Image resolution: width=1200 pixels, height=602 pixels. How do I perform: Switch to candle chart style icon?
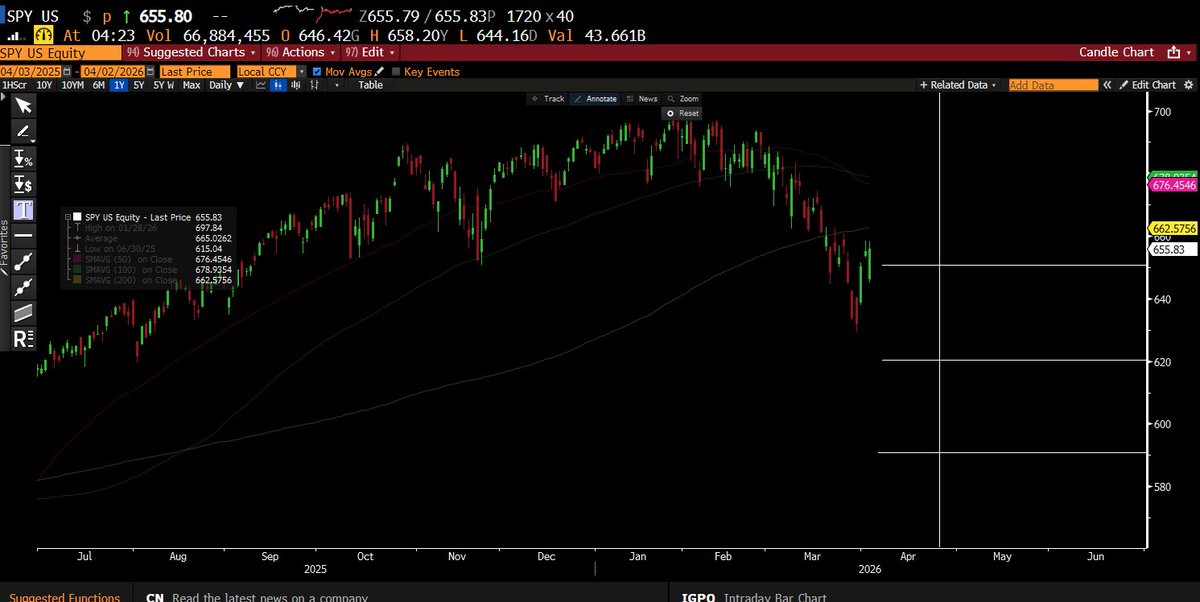278,85
